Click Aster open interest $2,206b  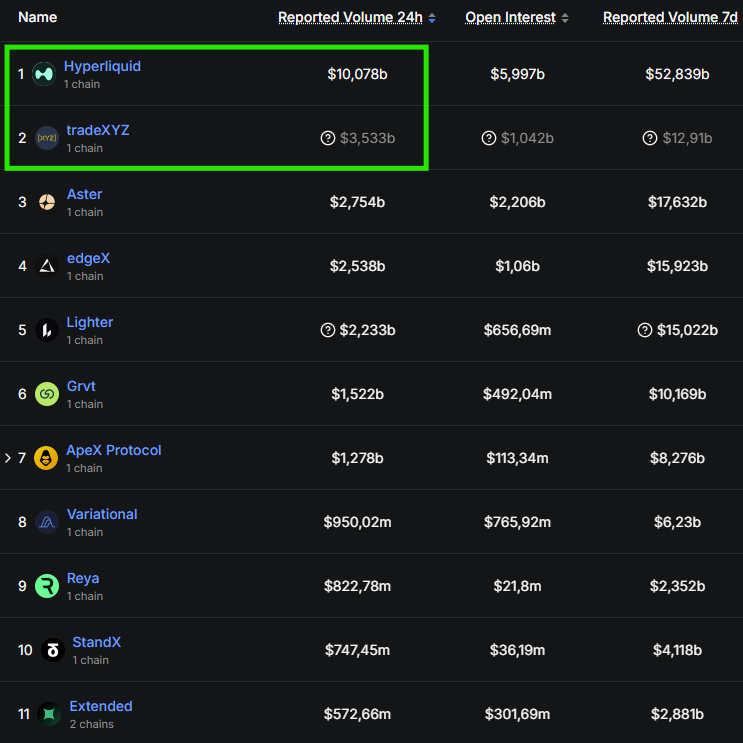pyautogui.click(x=517, y=202)
